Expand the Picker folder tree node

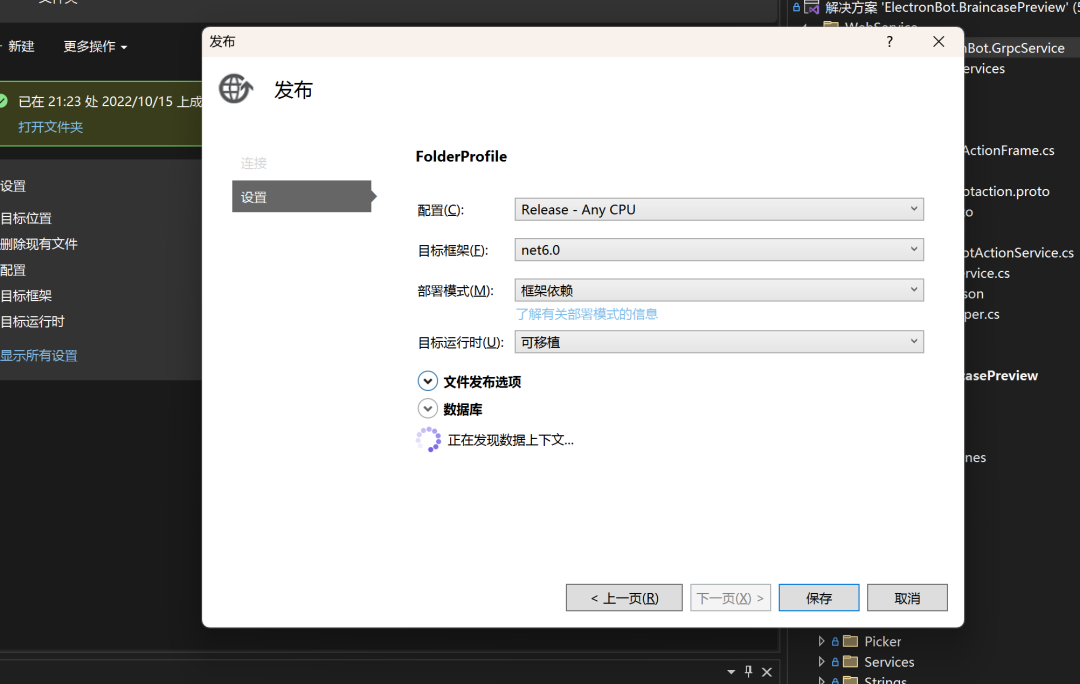(x=822, y=641)
